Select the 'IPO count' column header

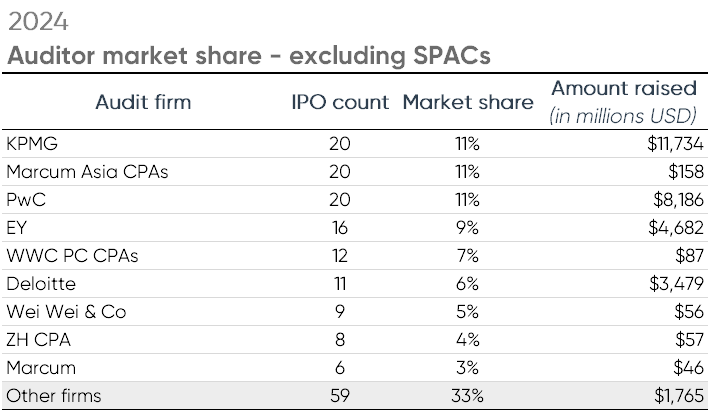pos(340,102)
